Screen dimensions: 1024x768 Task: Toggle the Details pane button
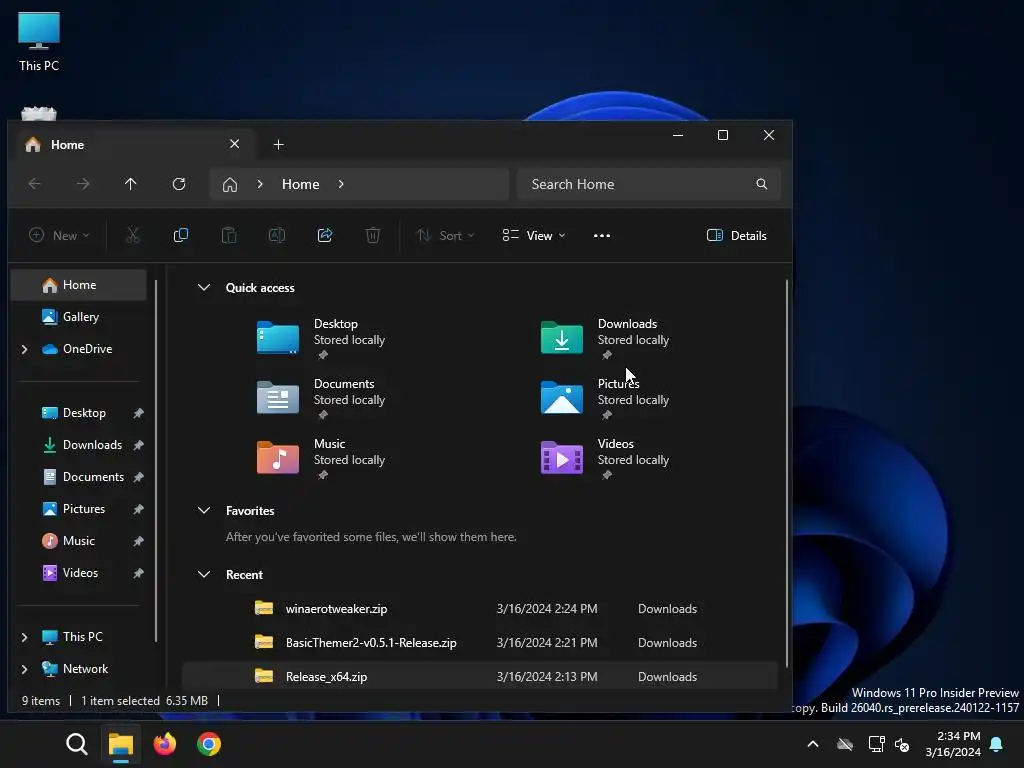pyautogui.click(x=737, y=236)
